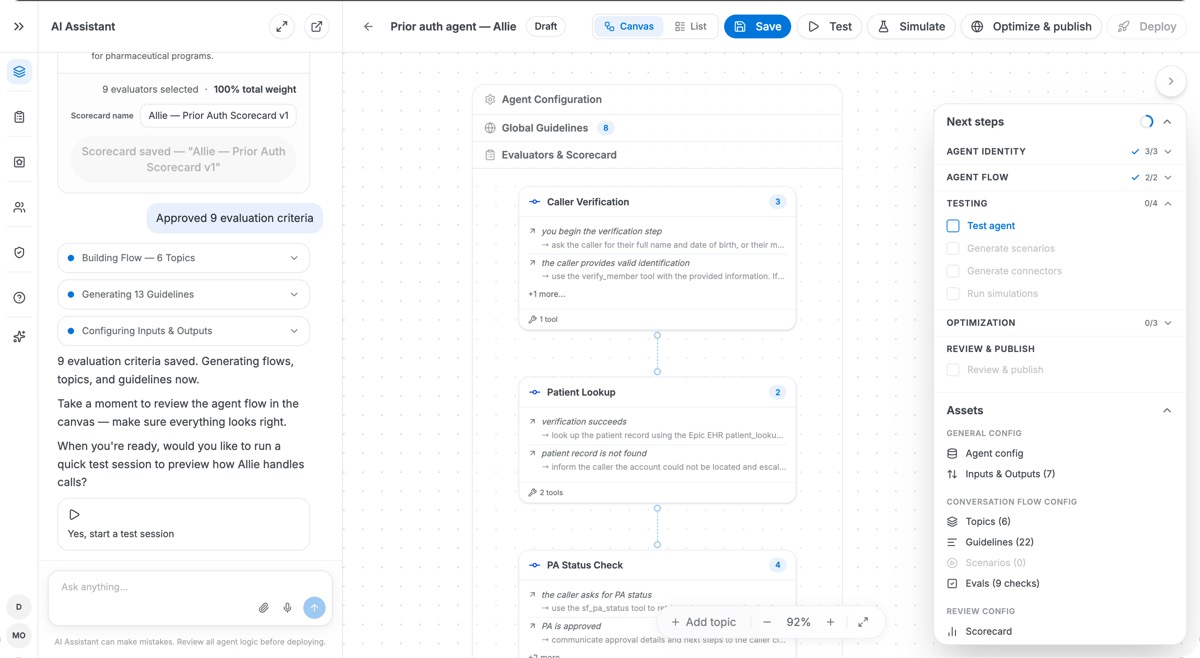Expand the AGENT IDENTITY section
Screen dimensions: 1200x658
click(x=1059, y=152)
